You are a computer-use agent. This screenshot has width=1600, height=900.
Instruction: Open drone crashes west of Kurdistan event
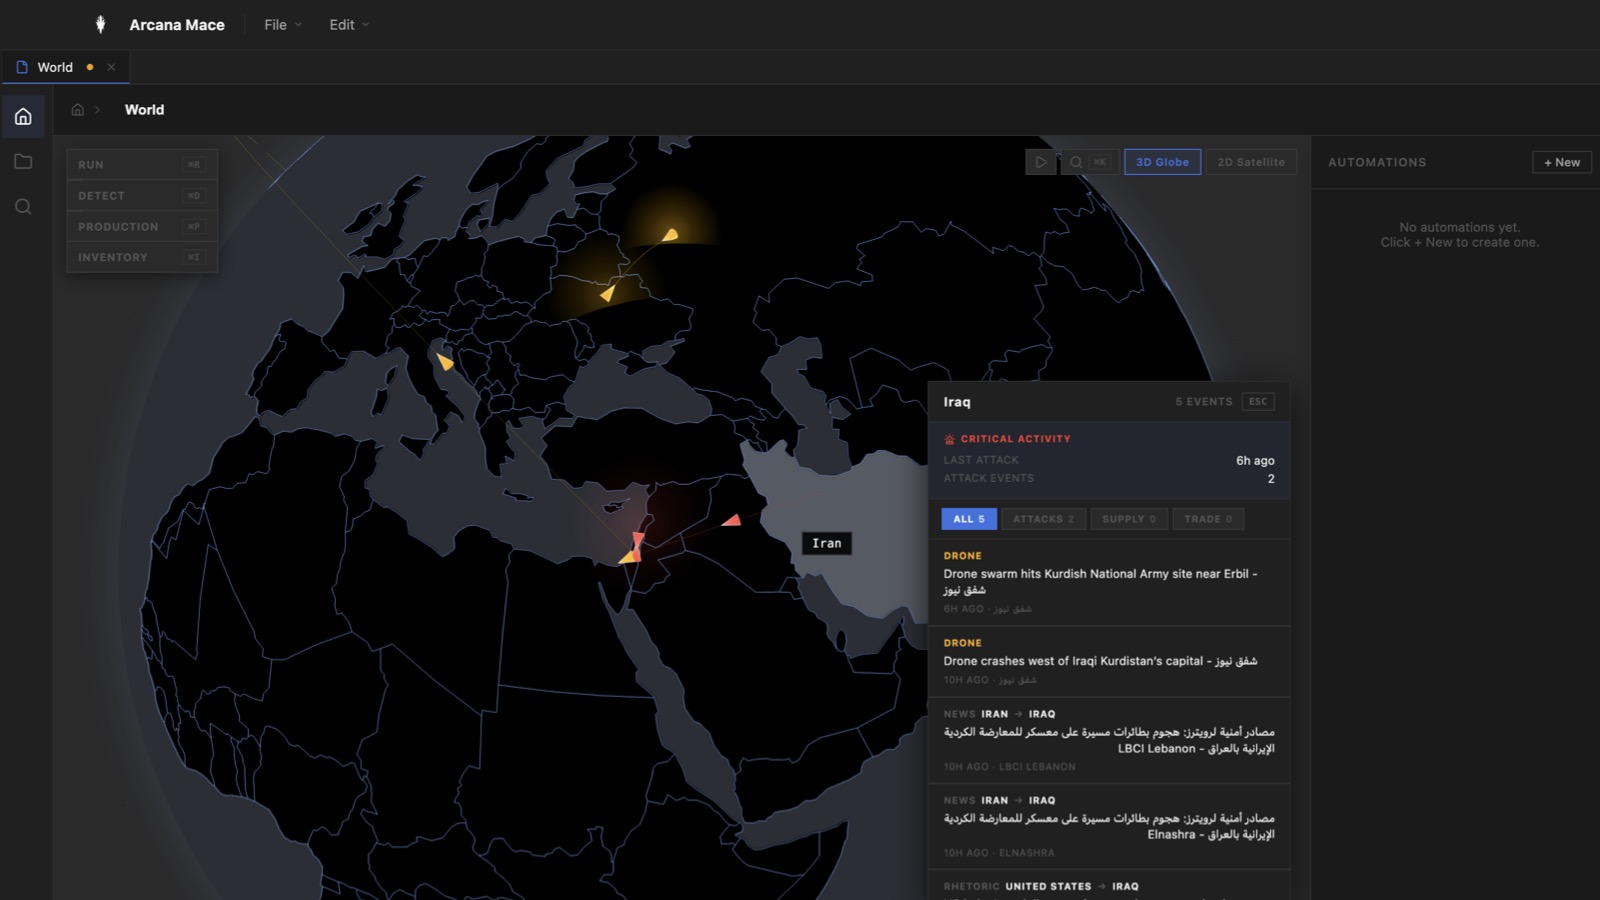(1109, 661)
